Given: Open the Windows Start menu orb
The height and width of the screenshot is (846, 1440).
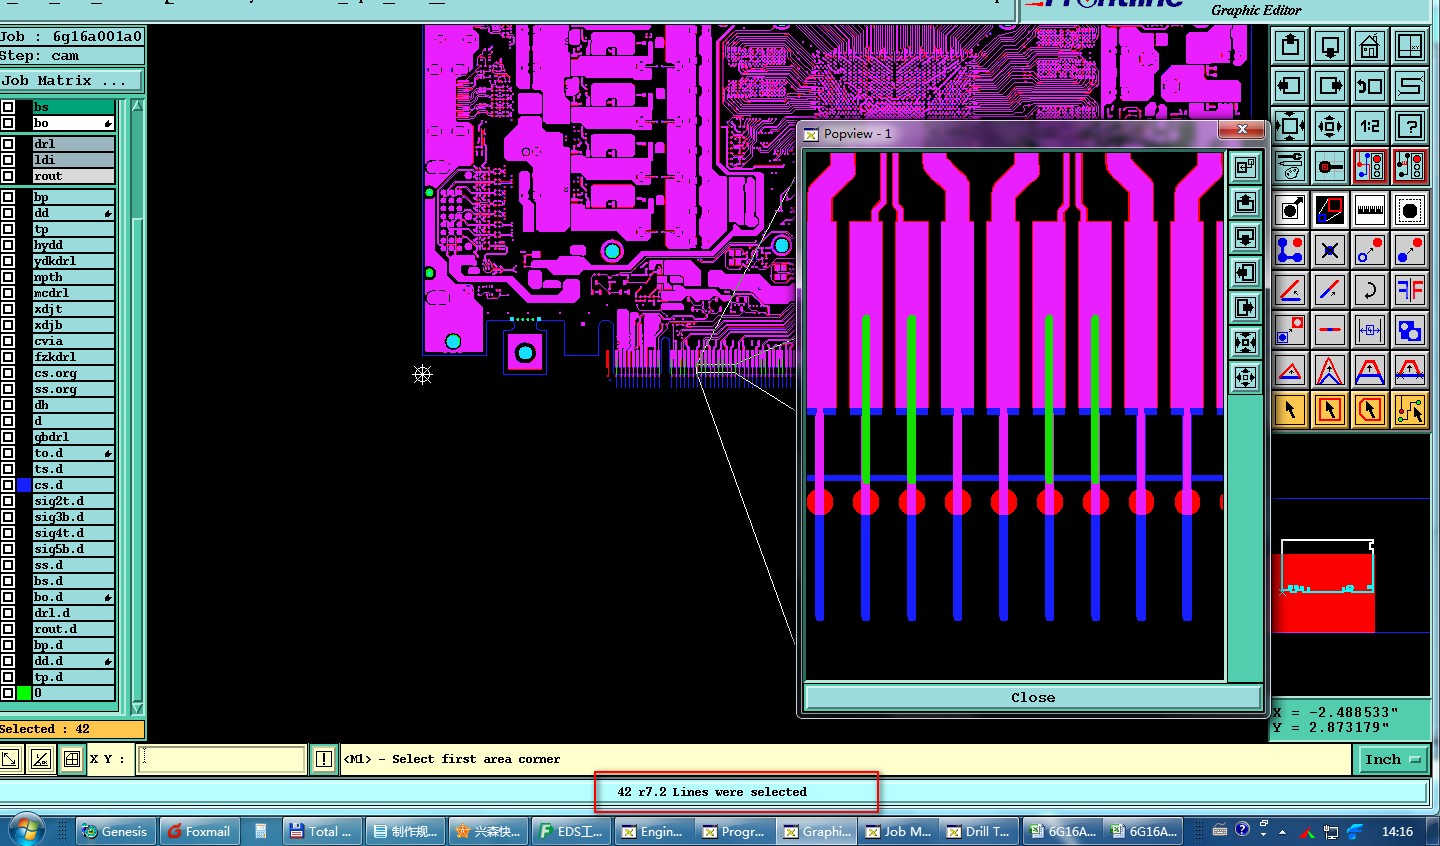Looking at the screenshot, I should tap(25, 830).
